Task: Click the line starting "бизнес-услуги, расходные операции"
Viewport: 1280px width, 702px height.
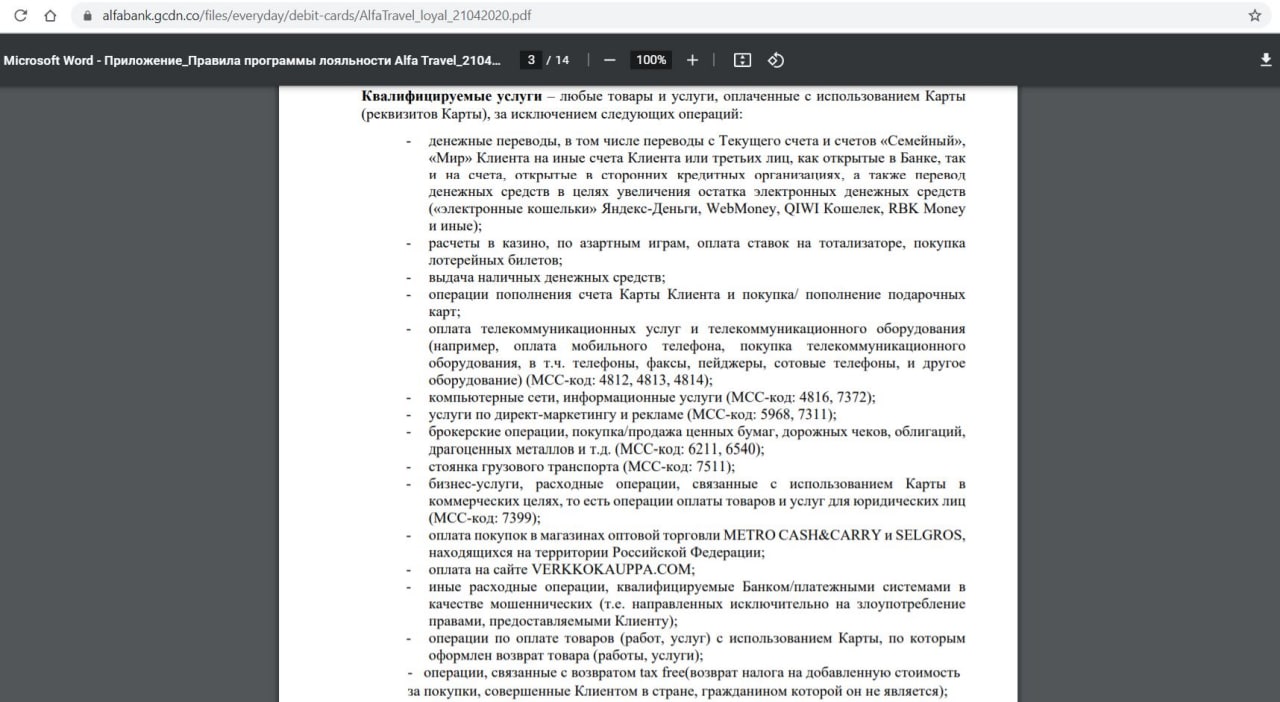Action: pos(696,484)
